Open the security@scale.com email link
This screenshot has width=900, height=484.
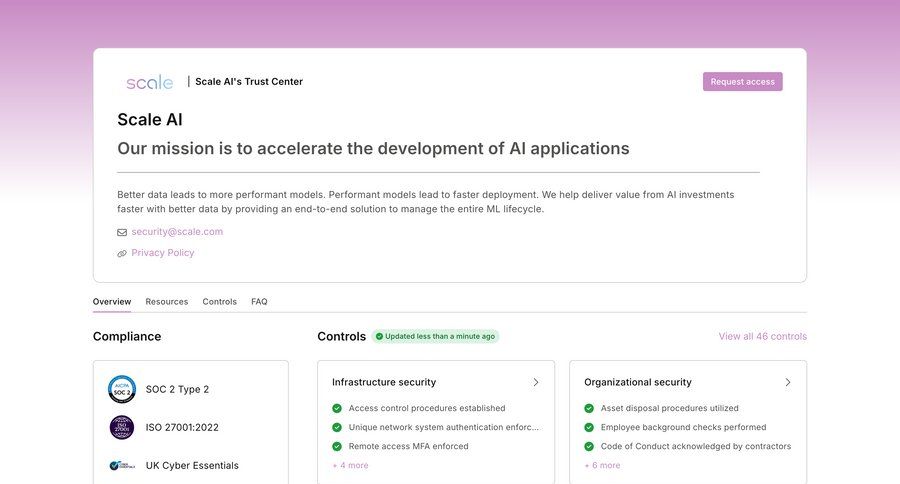[177, 232]
